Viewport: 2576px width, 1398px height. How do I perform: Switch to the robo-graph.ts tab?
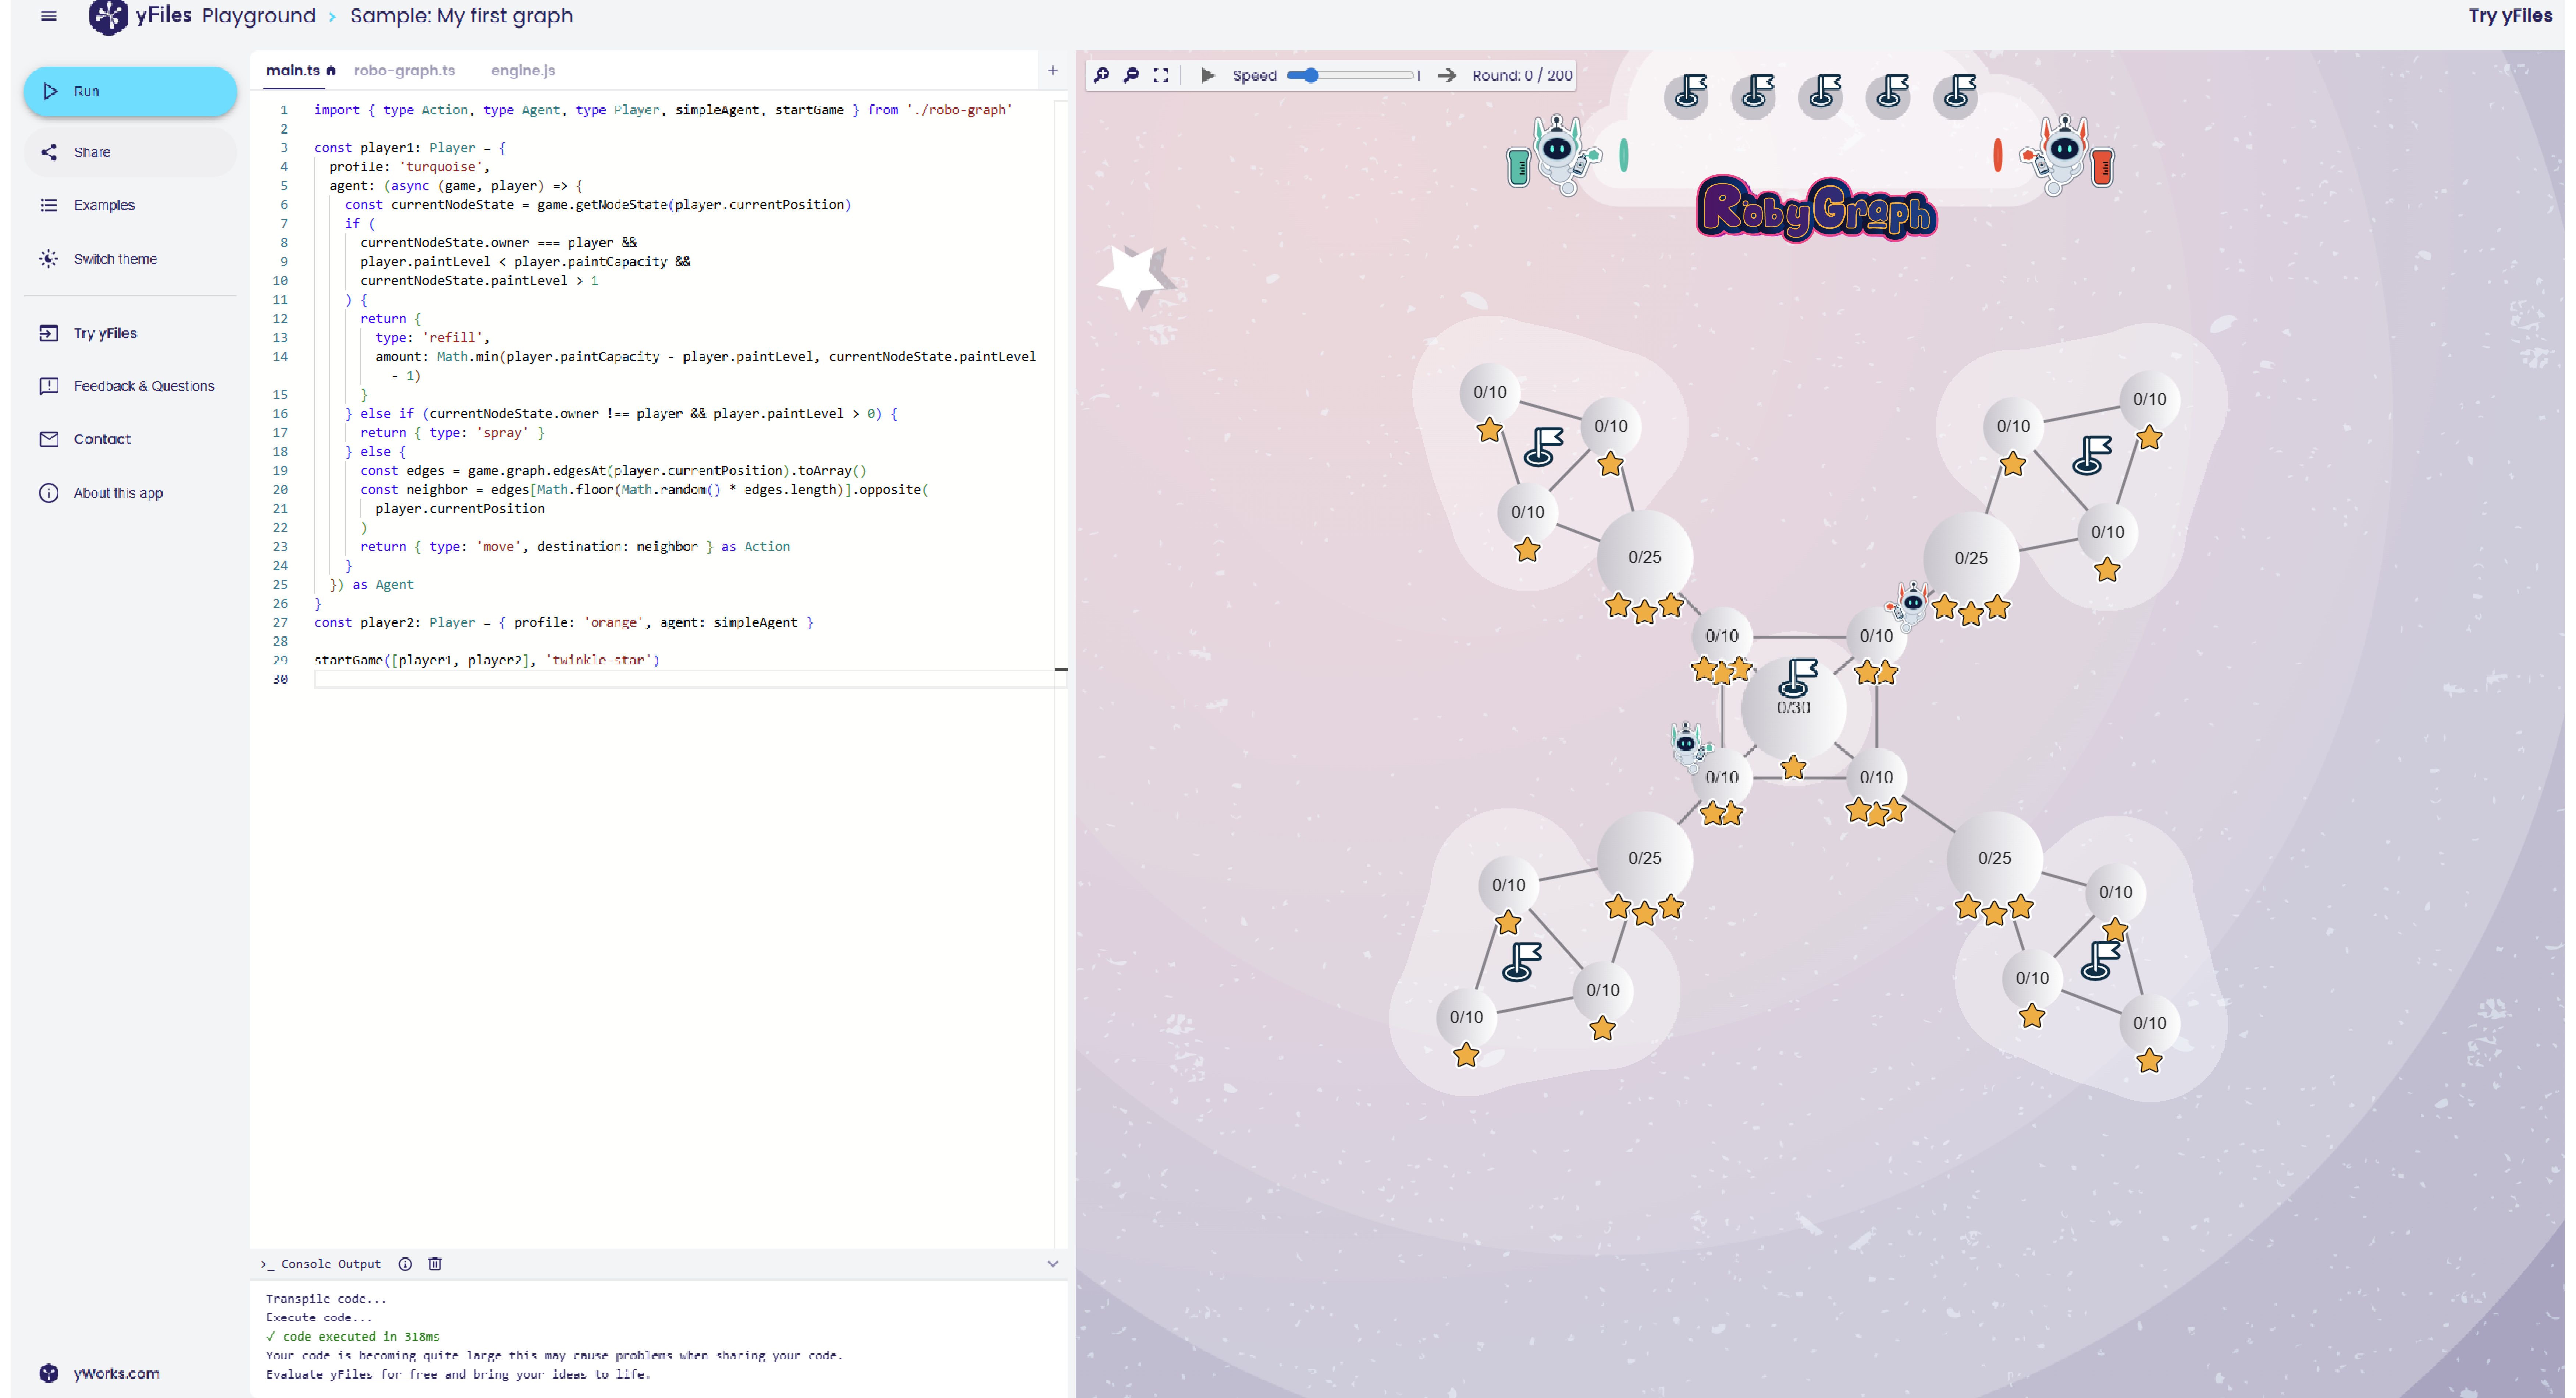404,70
